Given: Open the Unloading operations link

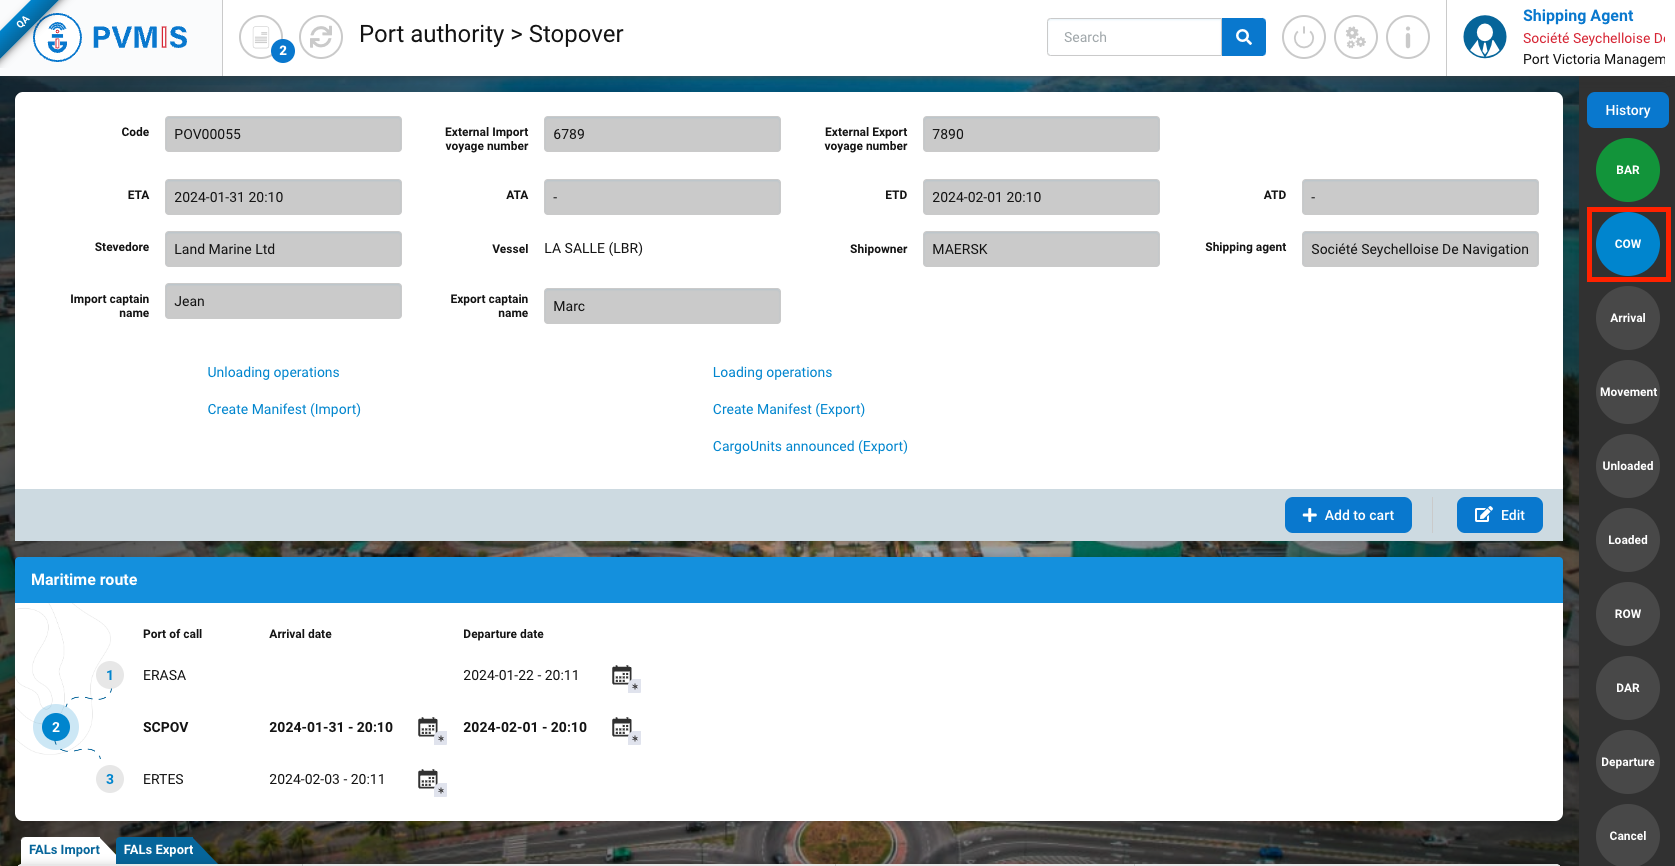Looking at the screenshot, I should pyautogui.click(x=273, y=372).
